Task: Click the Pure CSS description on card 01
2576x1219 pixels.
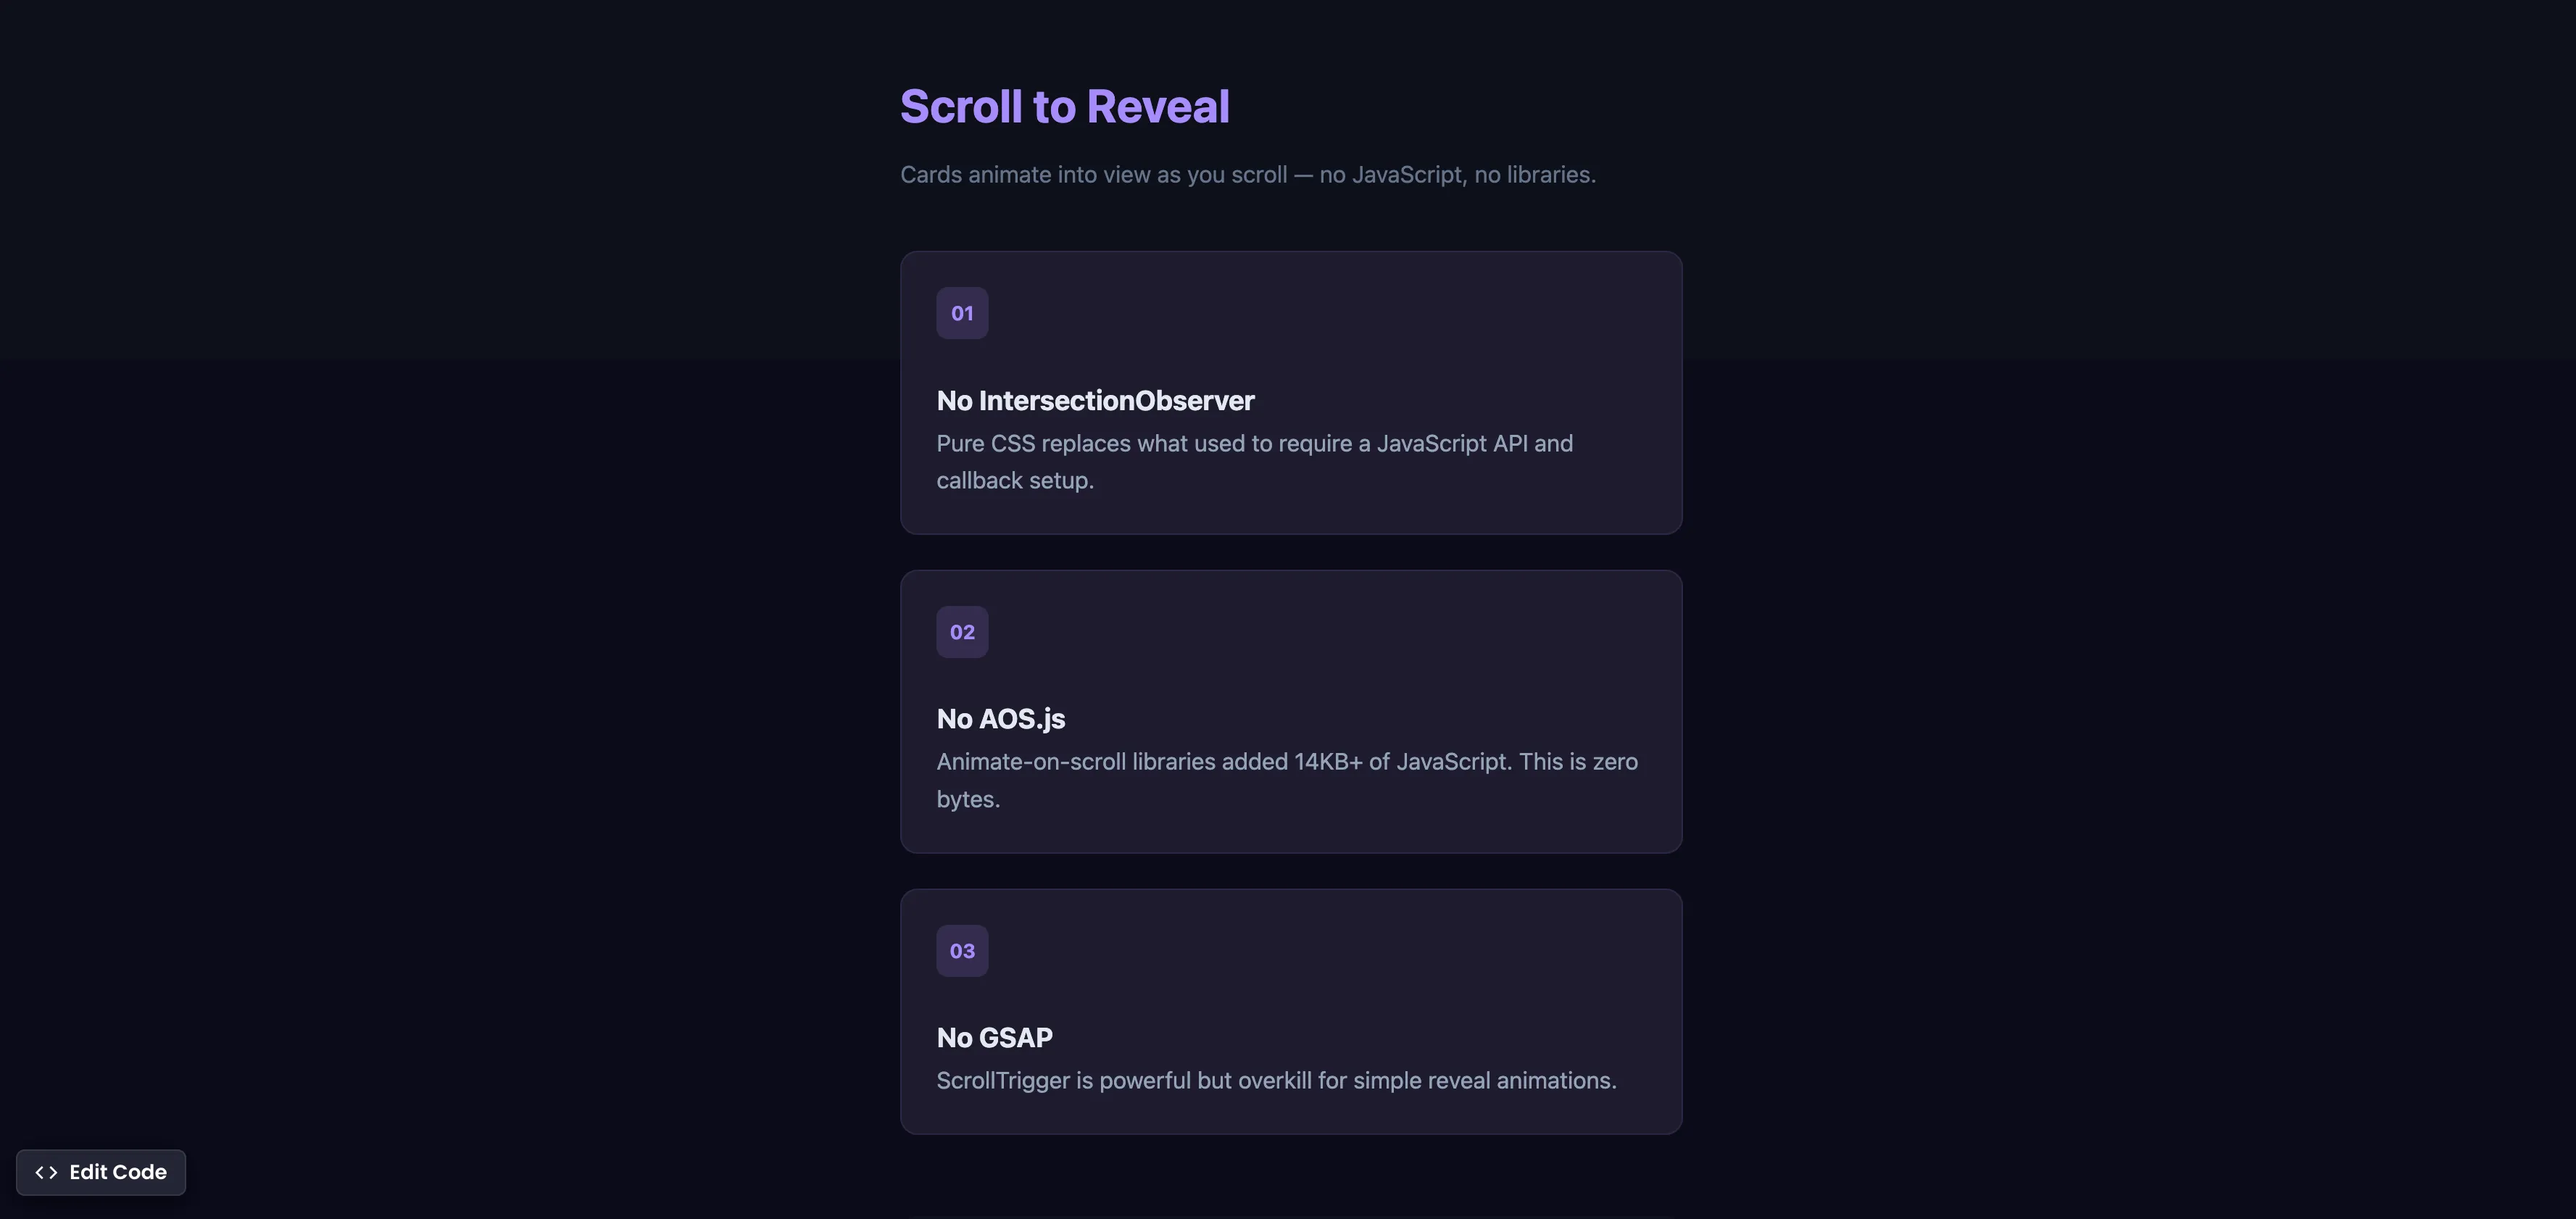Action: [x=1254, y=461]
